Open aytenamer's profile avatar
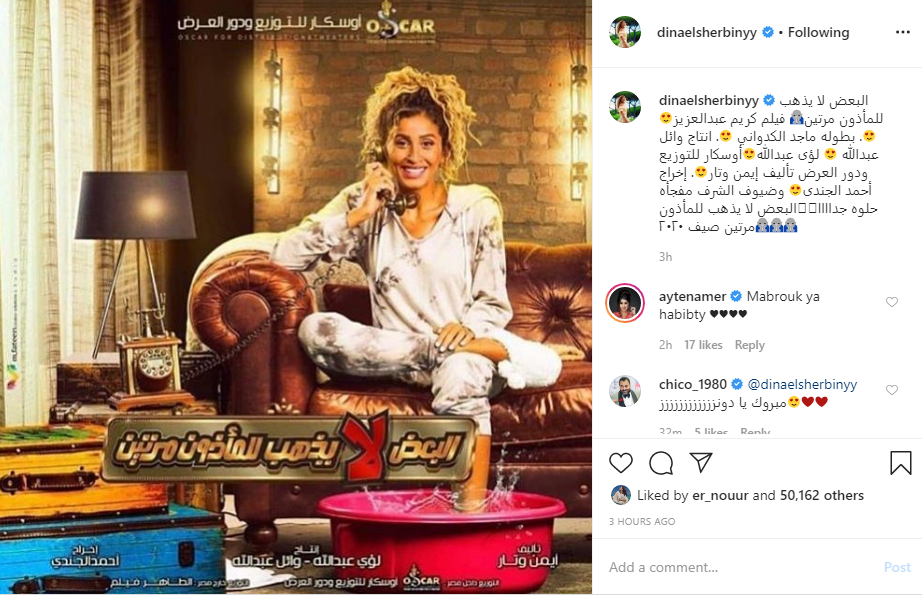 625,303
